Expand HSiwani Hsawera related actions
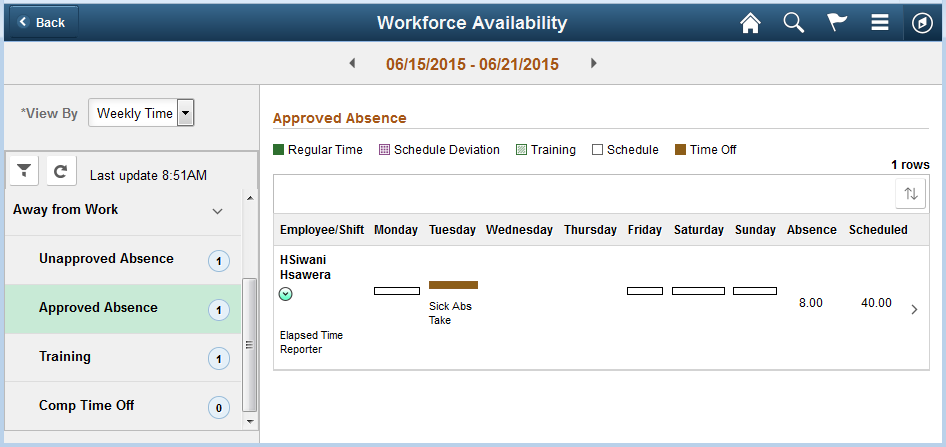Screen dimensions: 946x447 (286, 294)
